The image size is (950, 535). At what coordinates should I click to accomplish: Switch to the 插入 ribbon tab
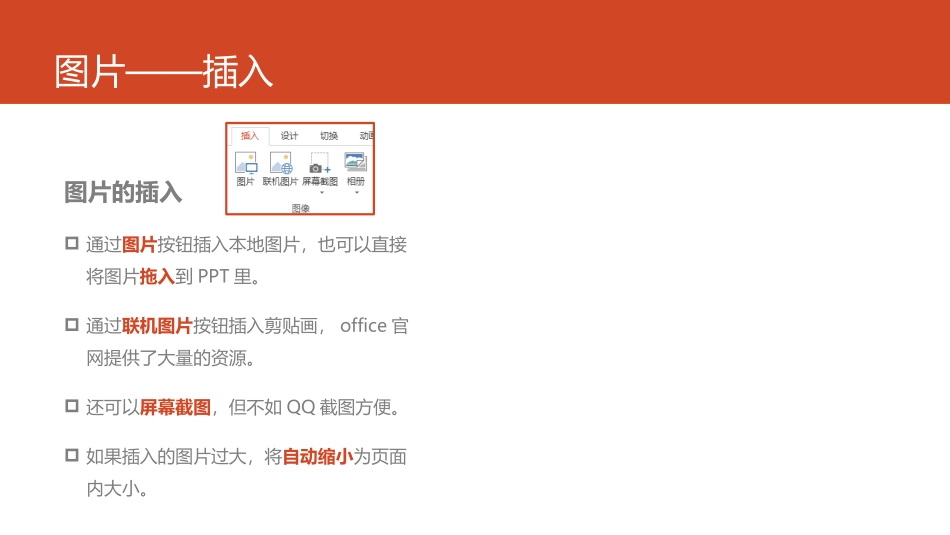tap(250, 136)
